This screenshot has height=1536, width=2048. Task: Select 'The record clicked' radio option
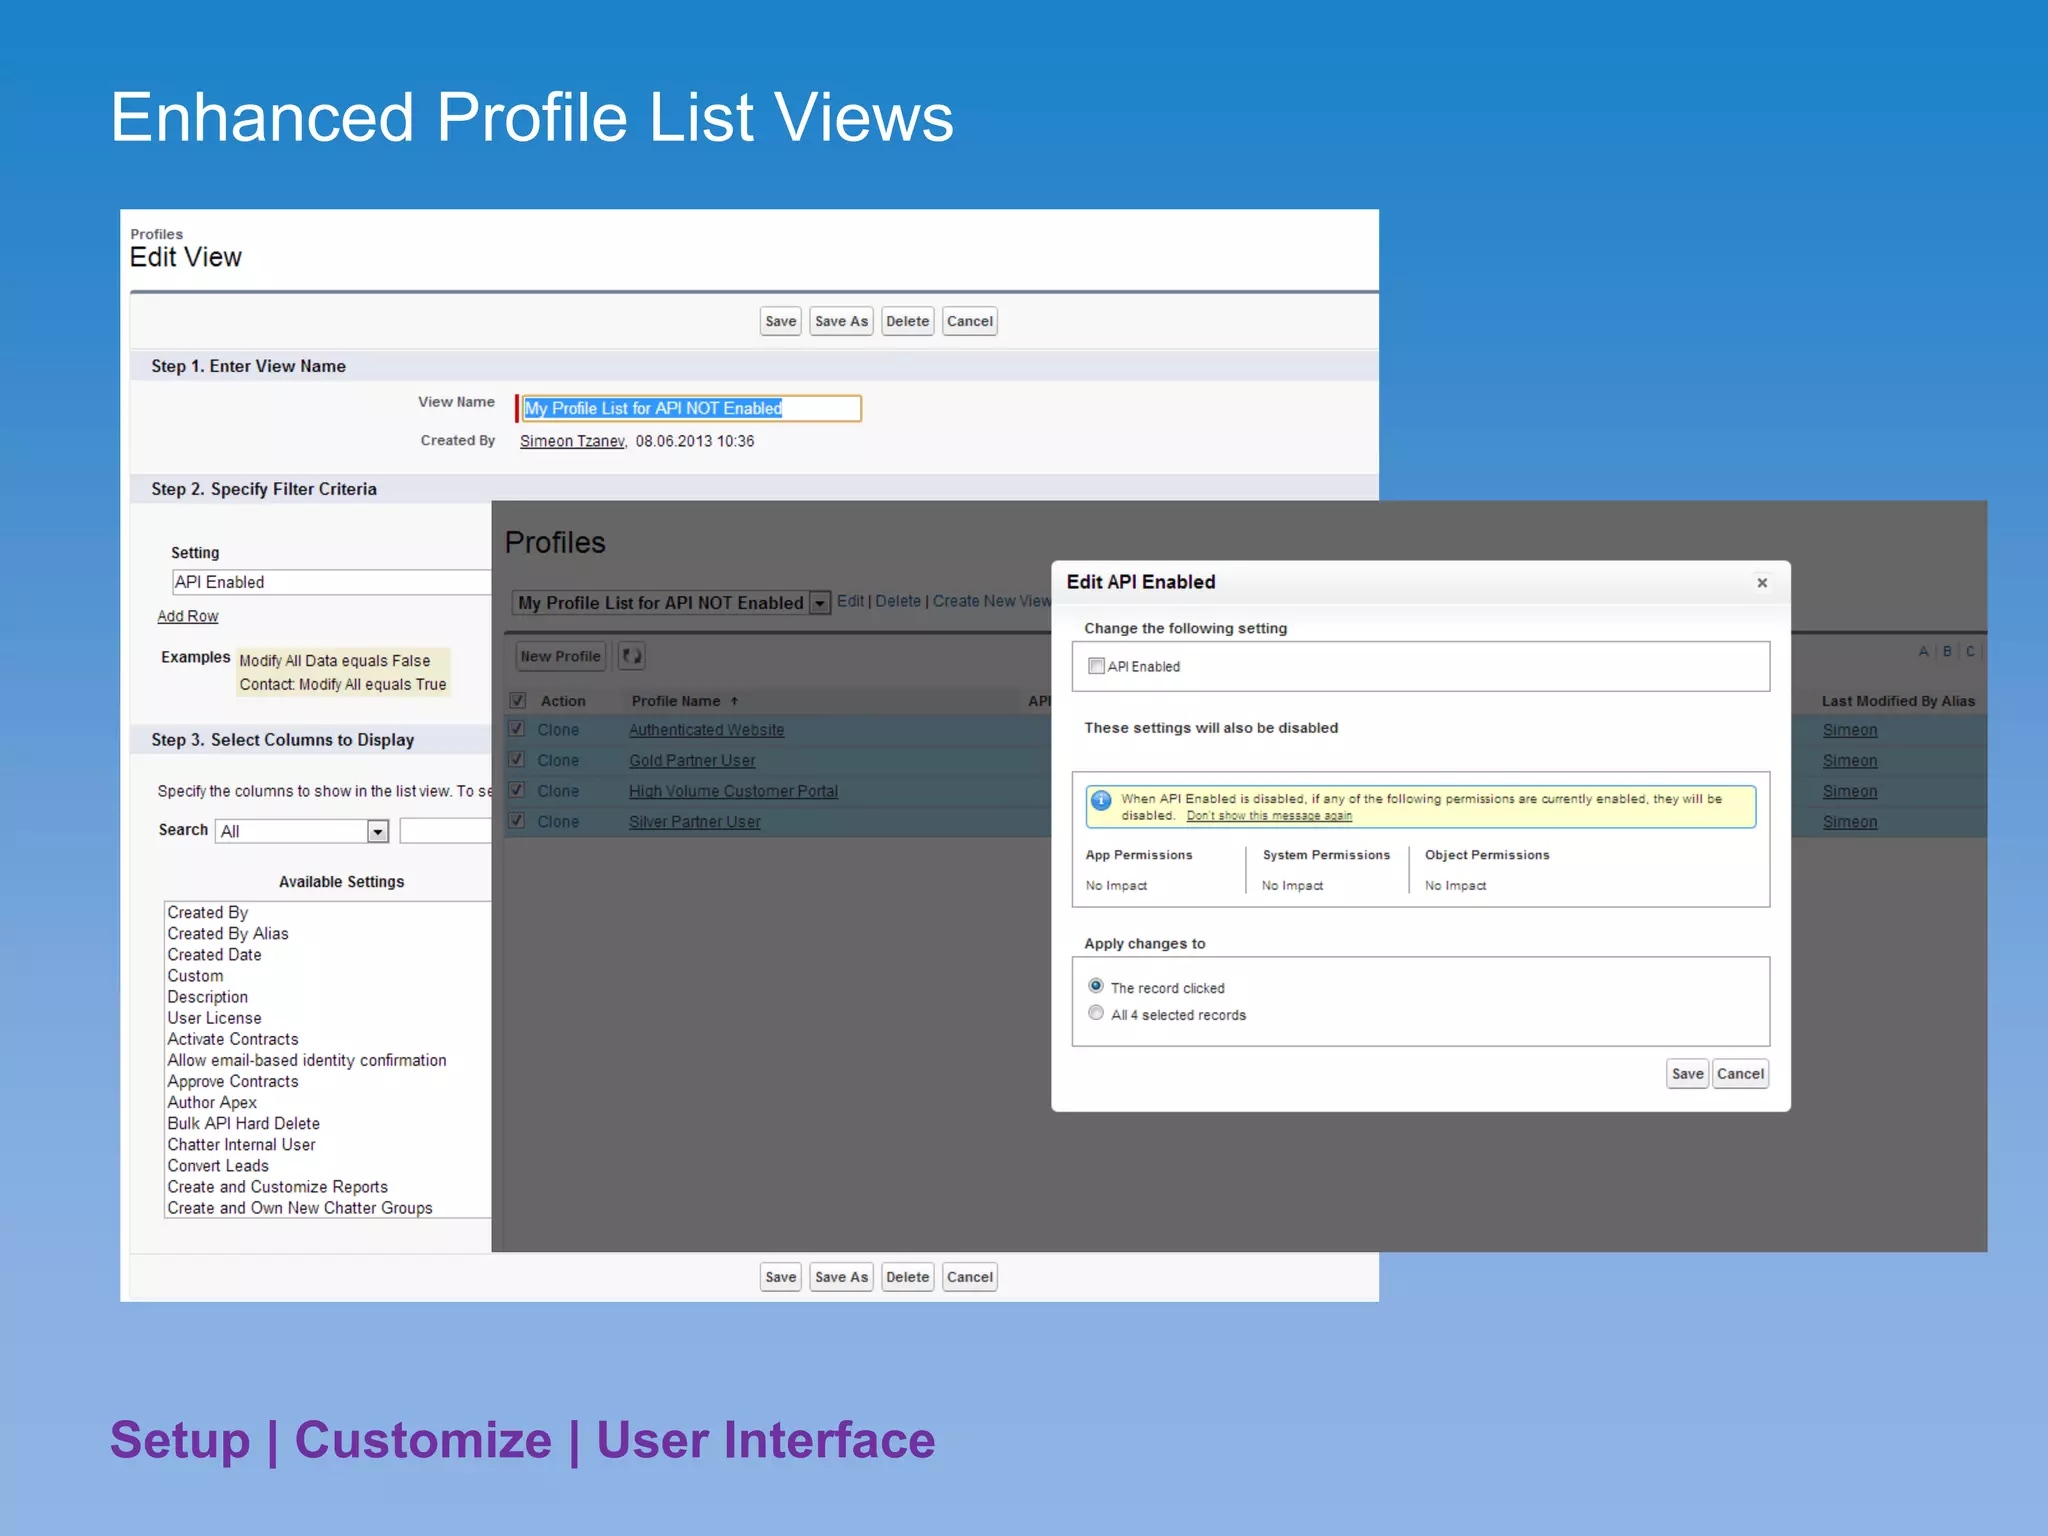1096,986
